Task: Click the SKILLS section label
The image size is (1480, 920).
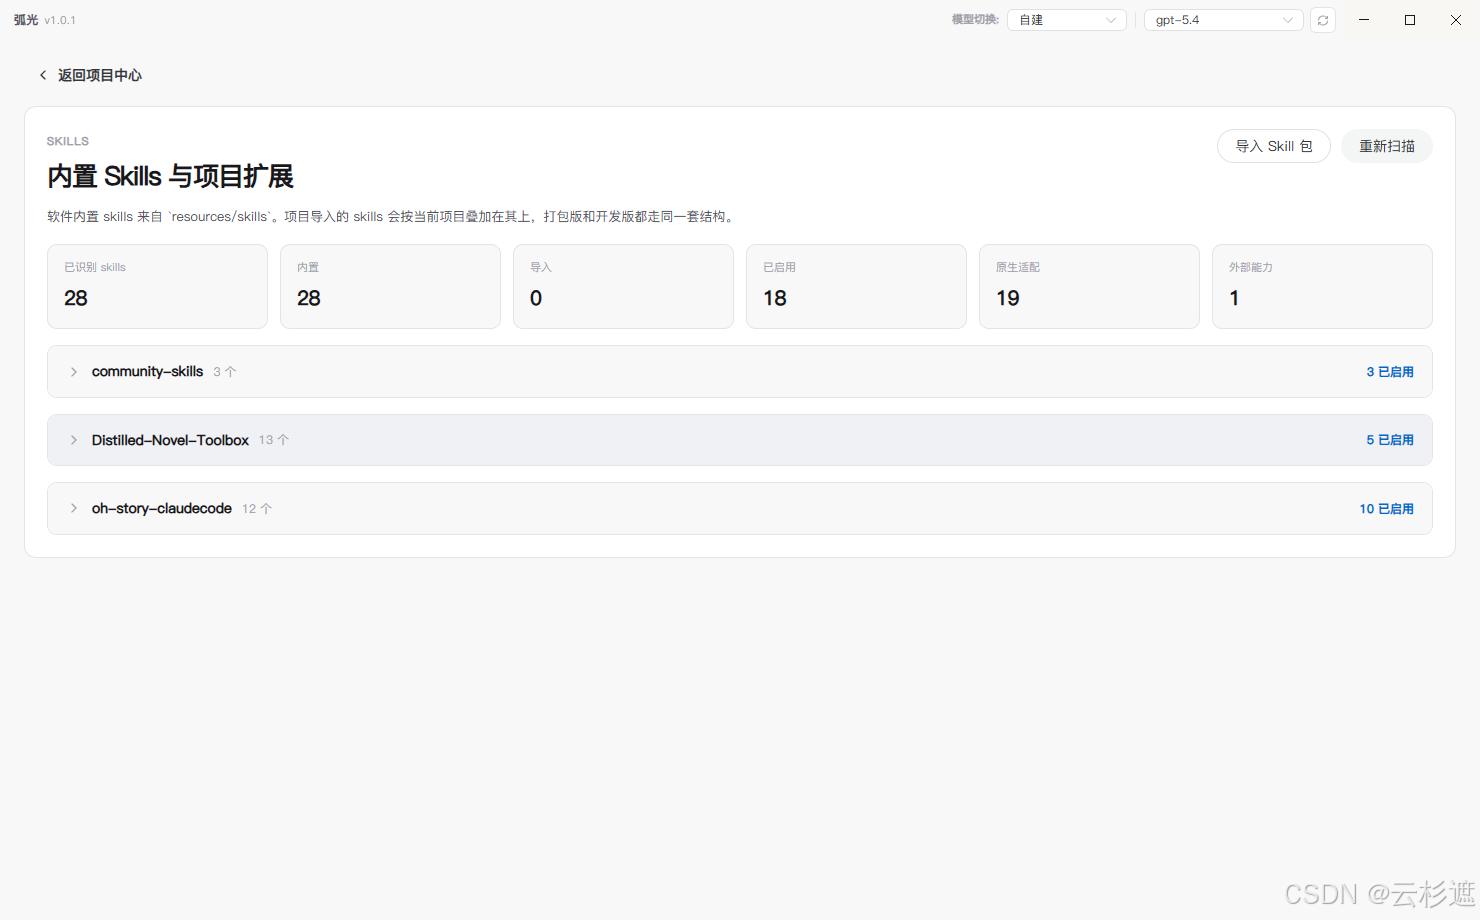Action: (x=67, y=141)
